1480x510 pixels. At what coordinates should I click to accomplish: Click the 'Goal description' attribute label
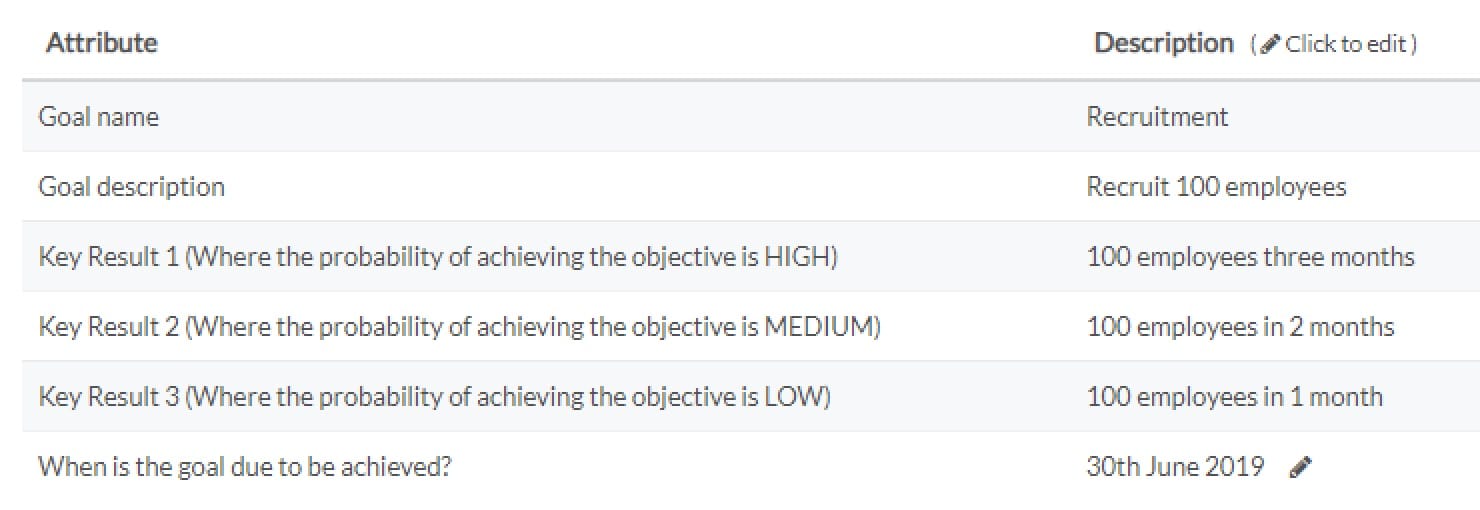tap(131, 187)
